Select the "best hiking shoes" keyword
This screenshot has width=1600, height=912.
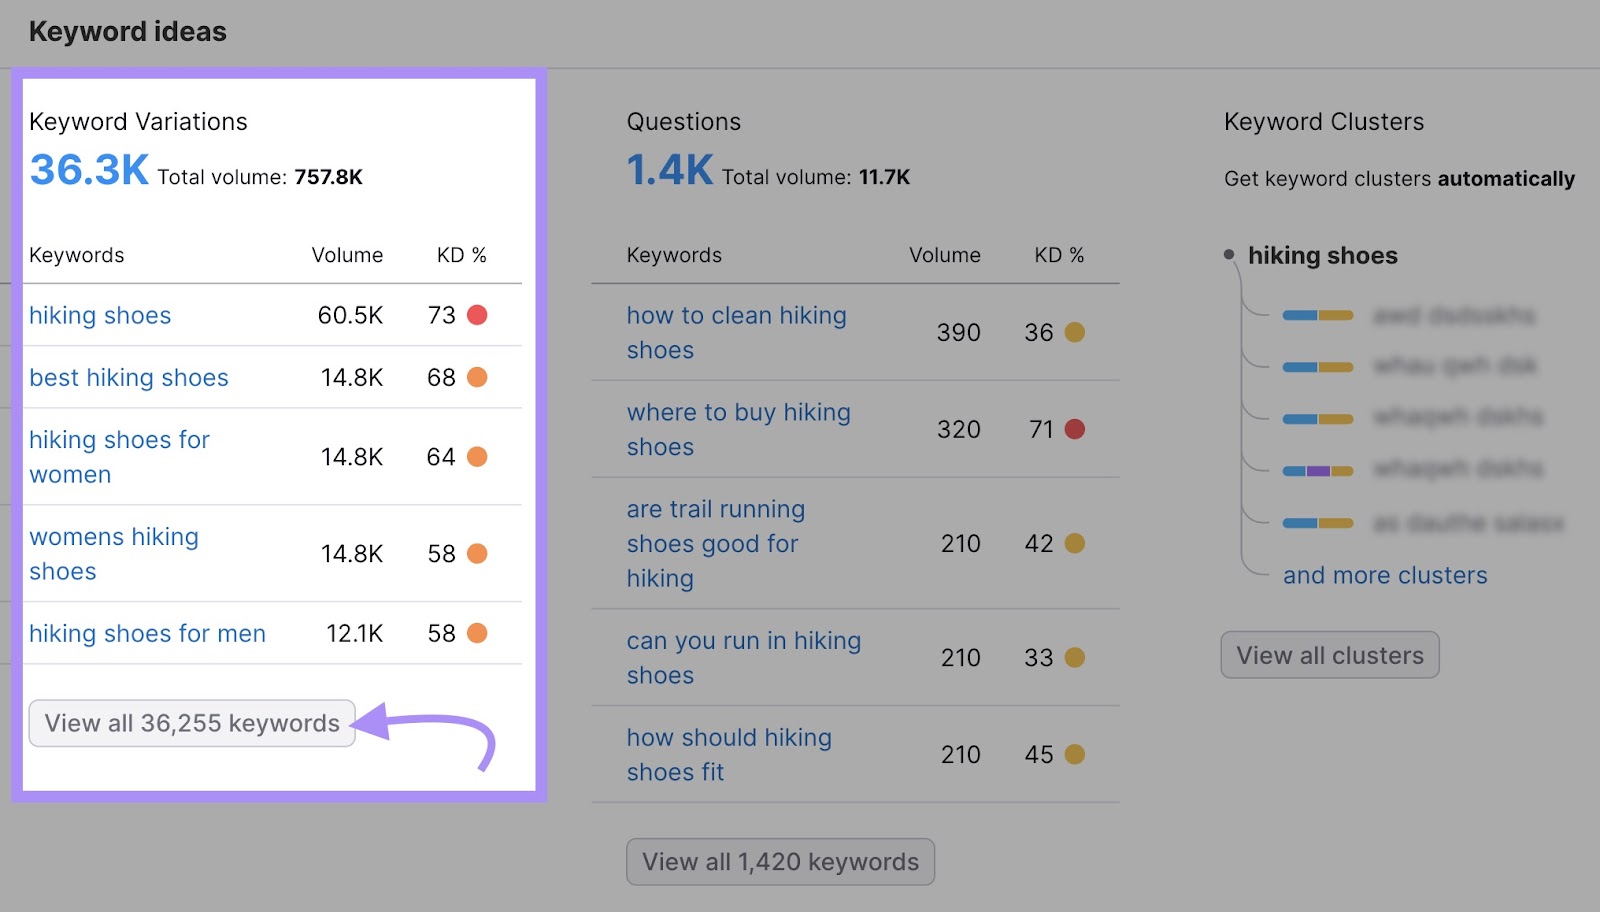[128, 377]
